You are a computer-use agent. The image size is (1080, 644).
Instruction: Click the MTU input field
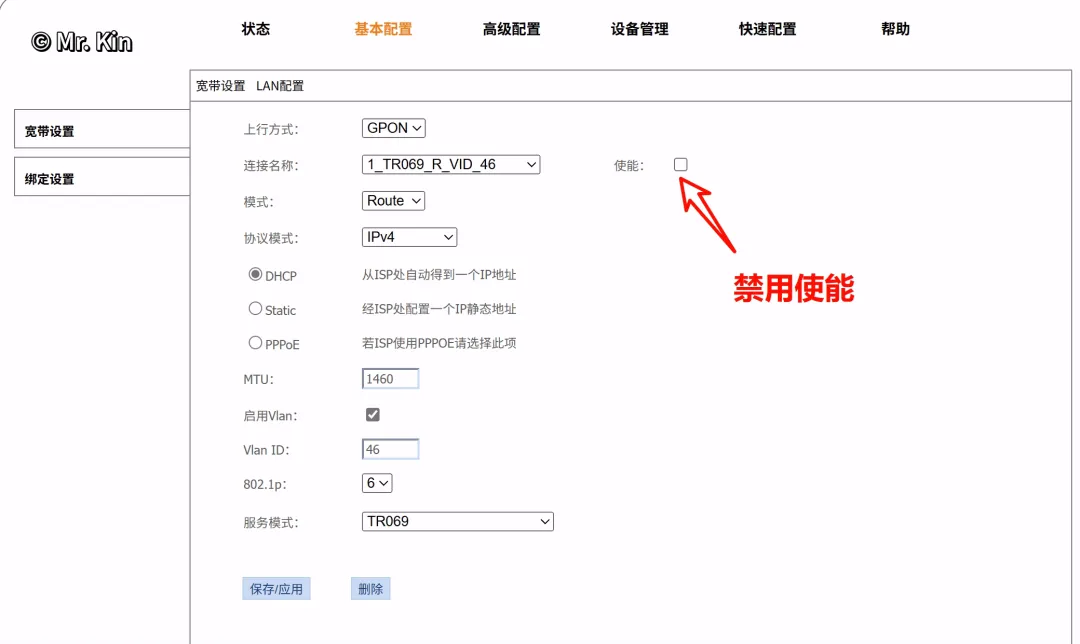[389, 378]
